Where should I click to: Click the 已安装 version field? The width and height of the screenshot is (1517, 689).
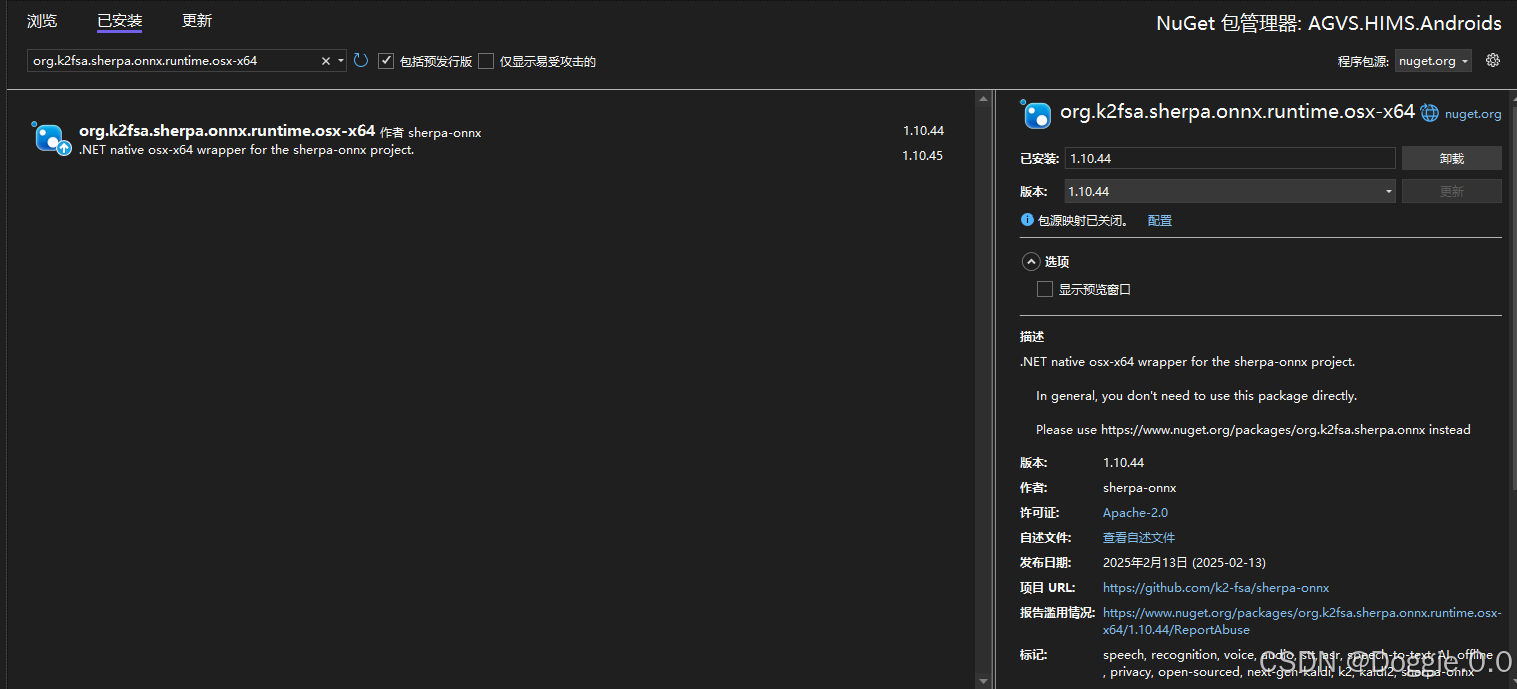(x=1230, y=158)
